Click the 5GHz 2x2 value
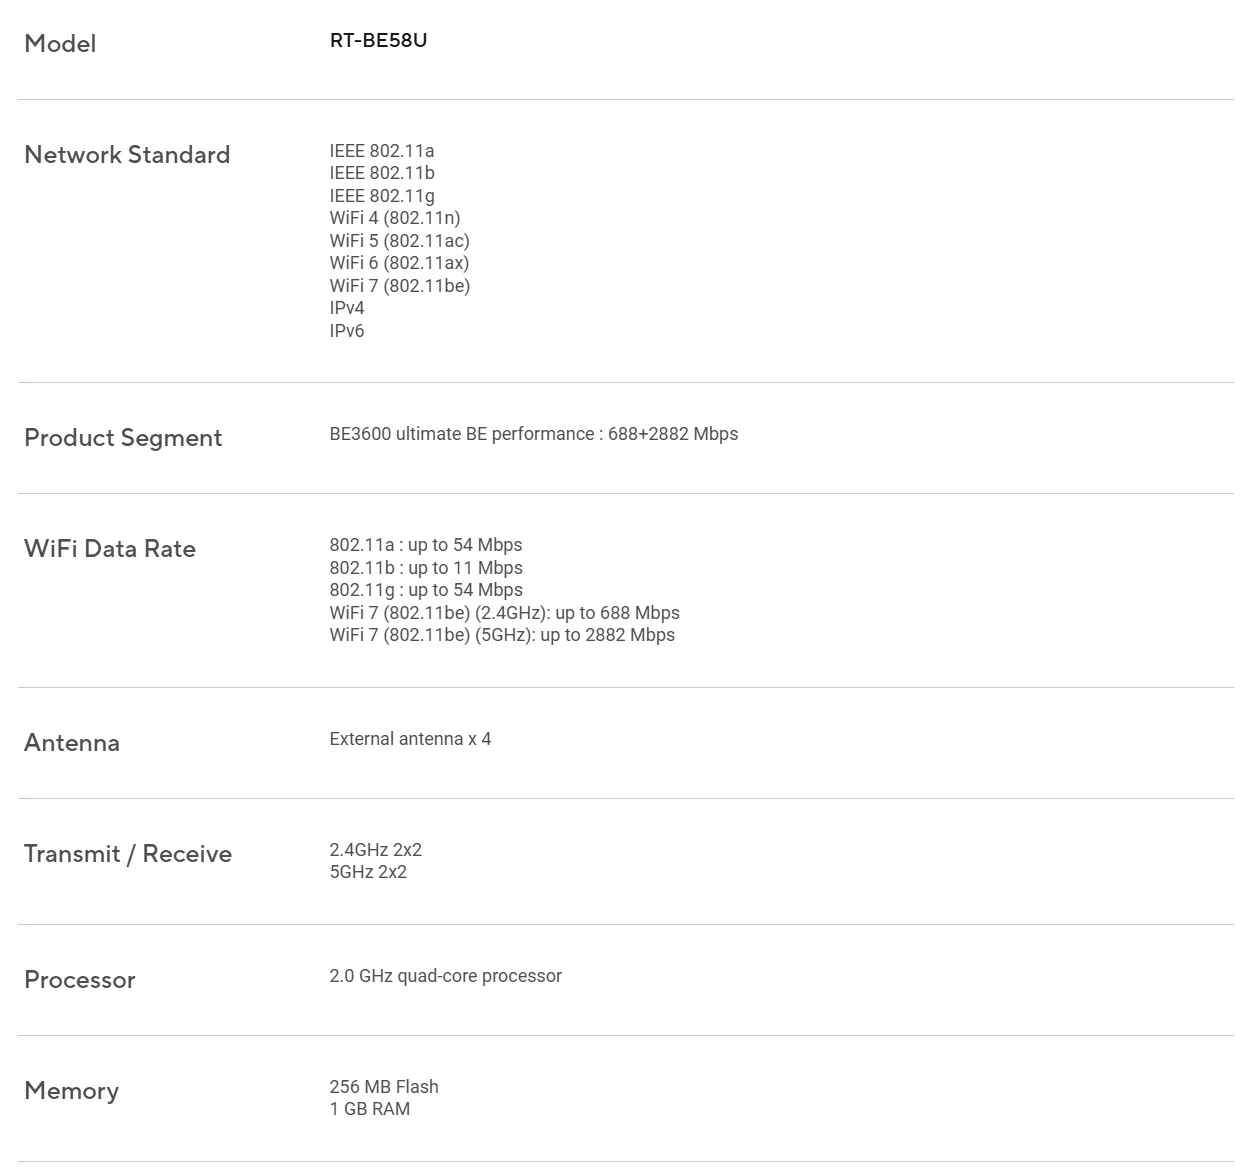The height and width of the screenshot is (1172, 1241). tap(368, 872)
